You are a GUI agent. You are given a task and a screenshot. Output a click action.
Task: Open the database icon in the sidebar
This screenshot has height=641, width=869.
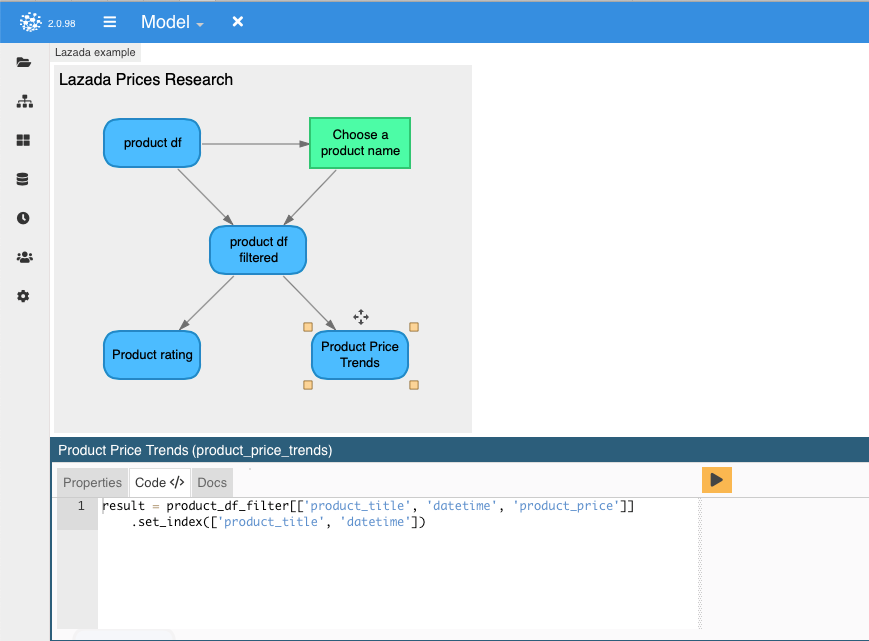coord(23,179)
